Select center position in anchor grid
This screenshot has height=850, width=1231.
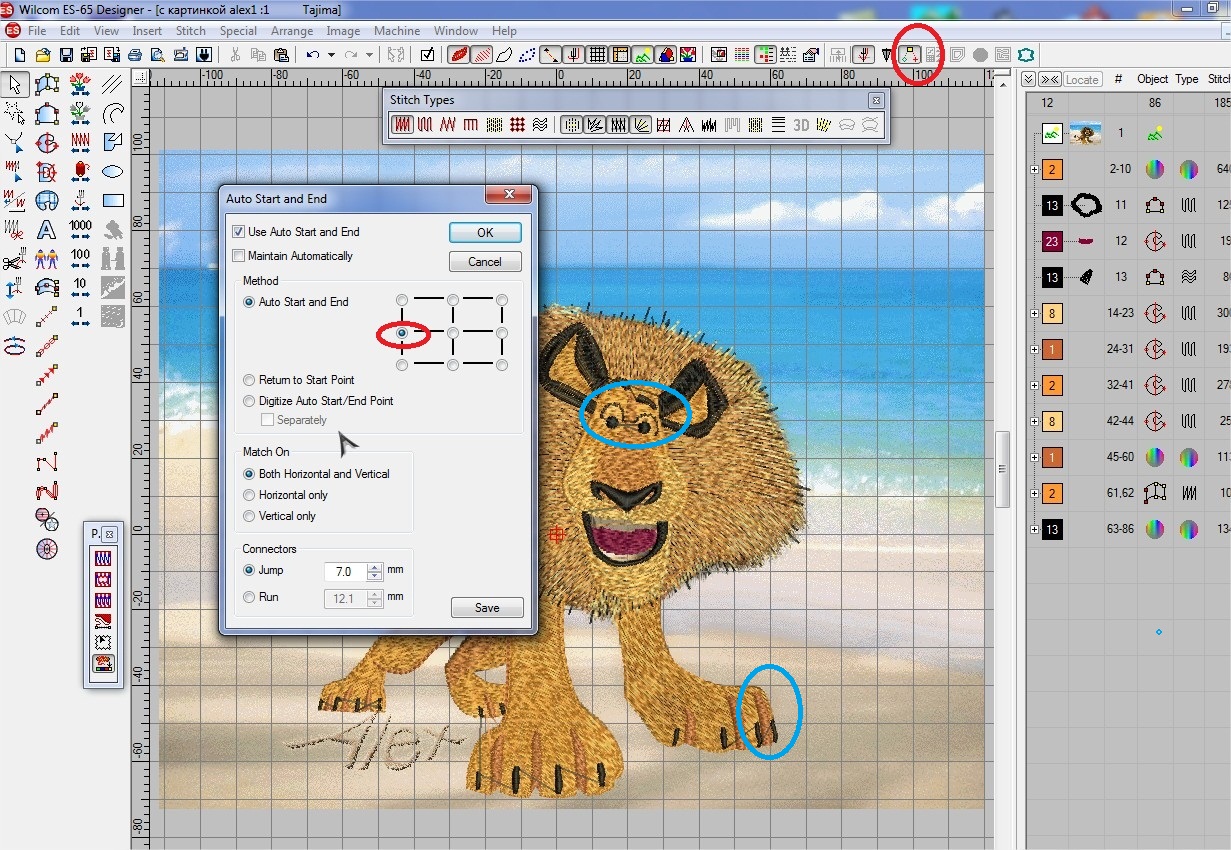pos(453,333)
